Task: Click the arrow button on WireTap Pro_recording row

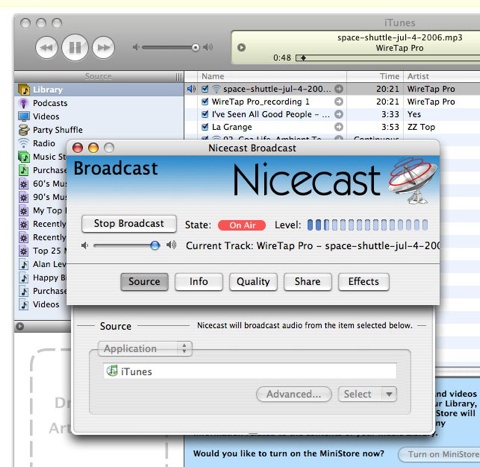Action: [x=339, y=102]
